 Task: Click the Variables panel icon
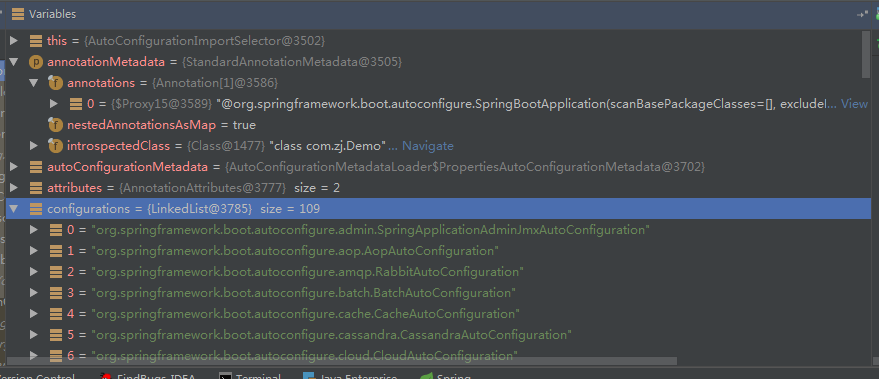pos(18,14)
